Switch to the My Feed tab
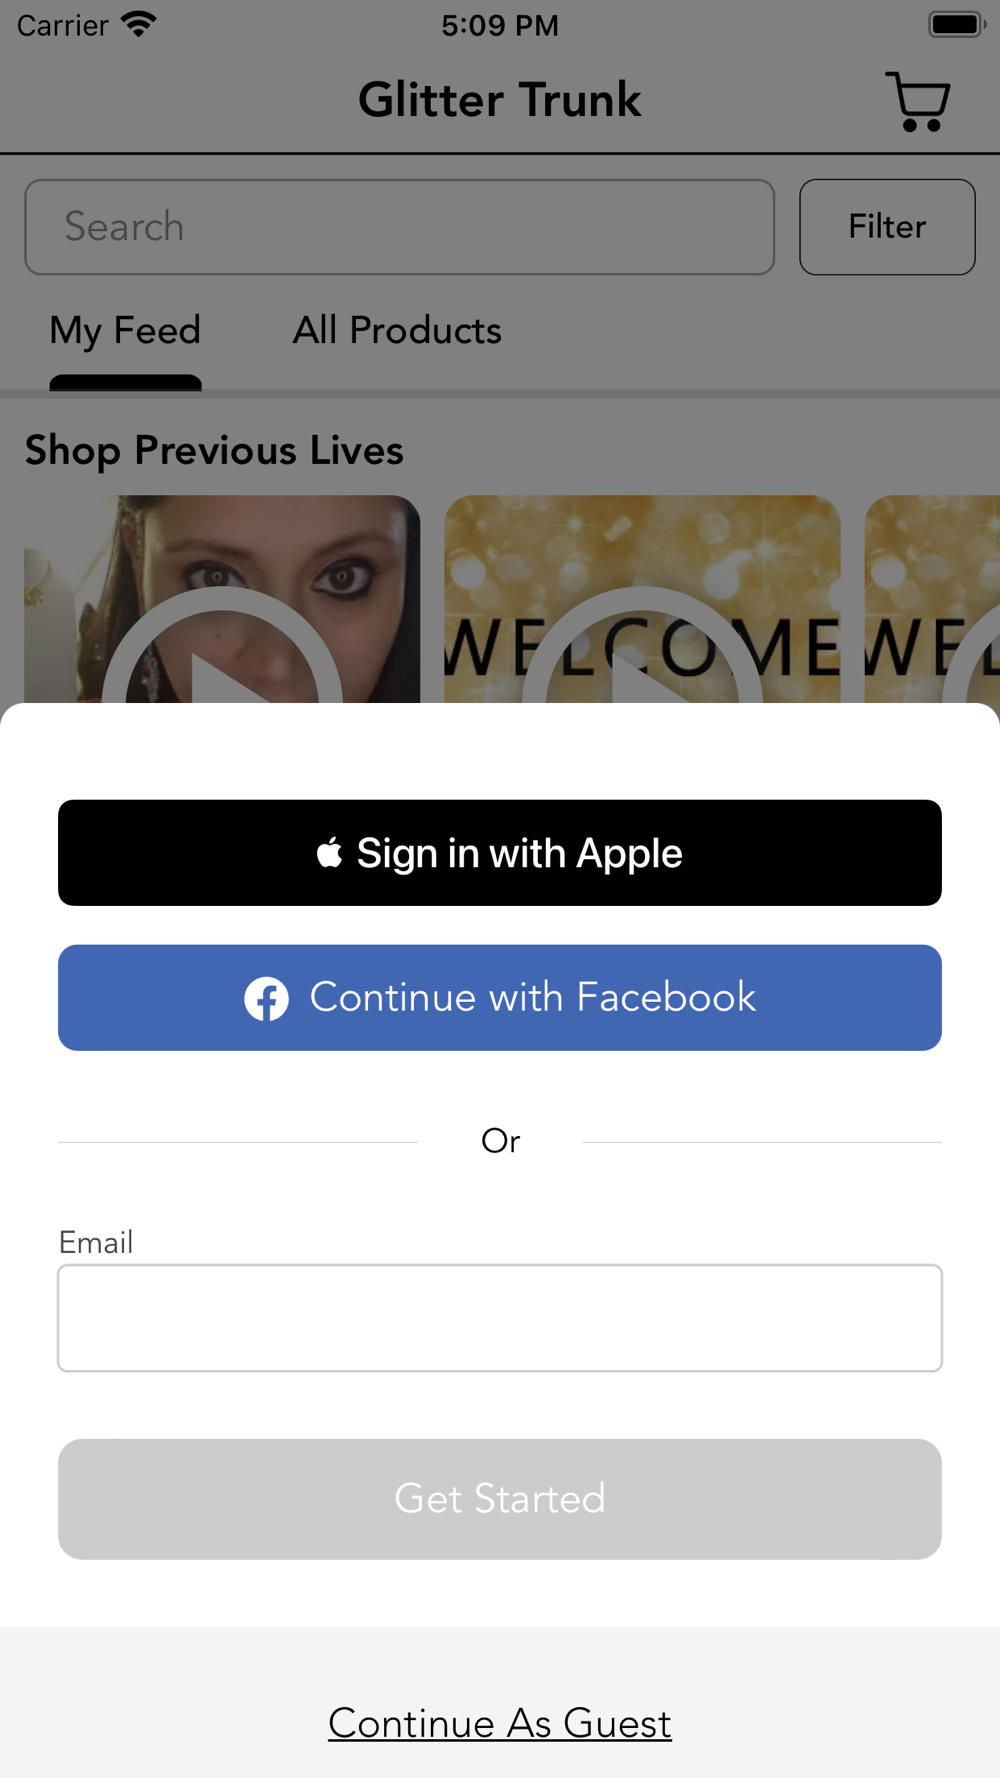1000x1778 pixels. [x=125, y=331]
